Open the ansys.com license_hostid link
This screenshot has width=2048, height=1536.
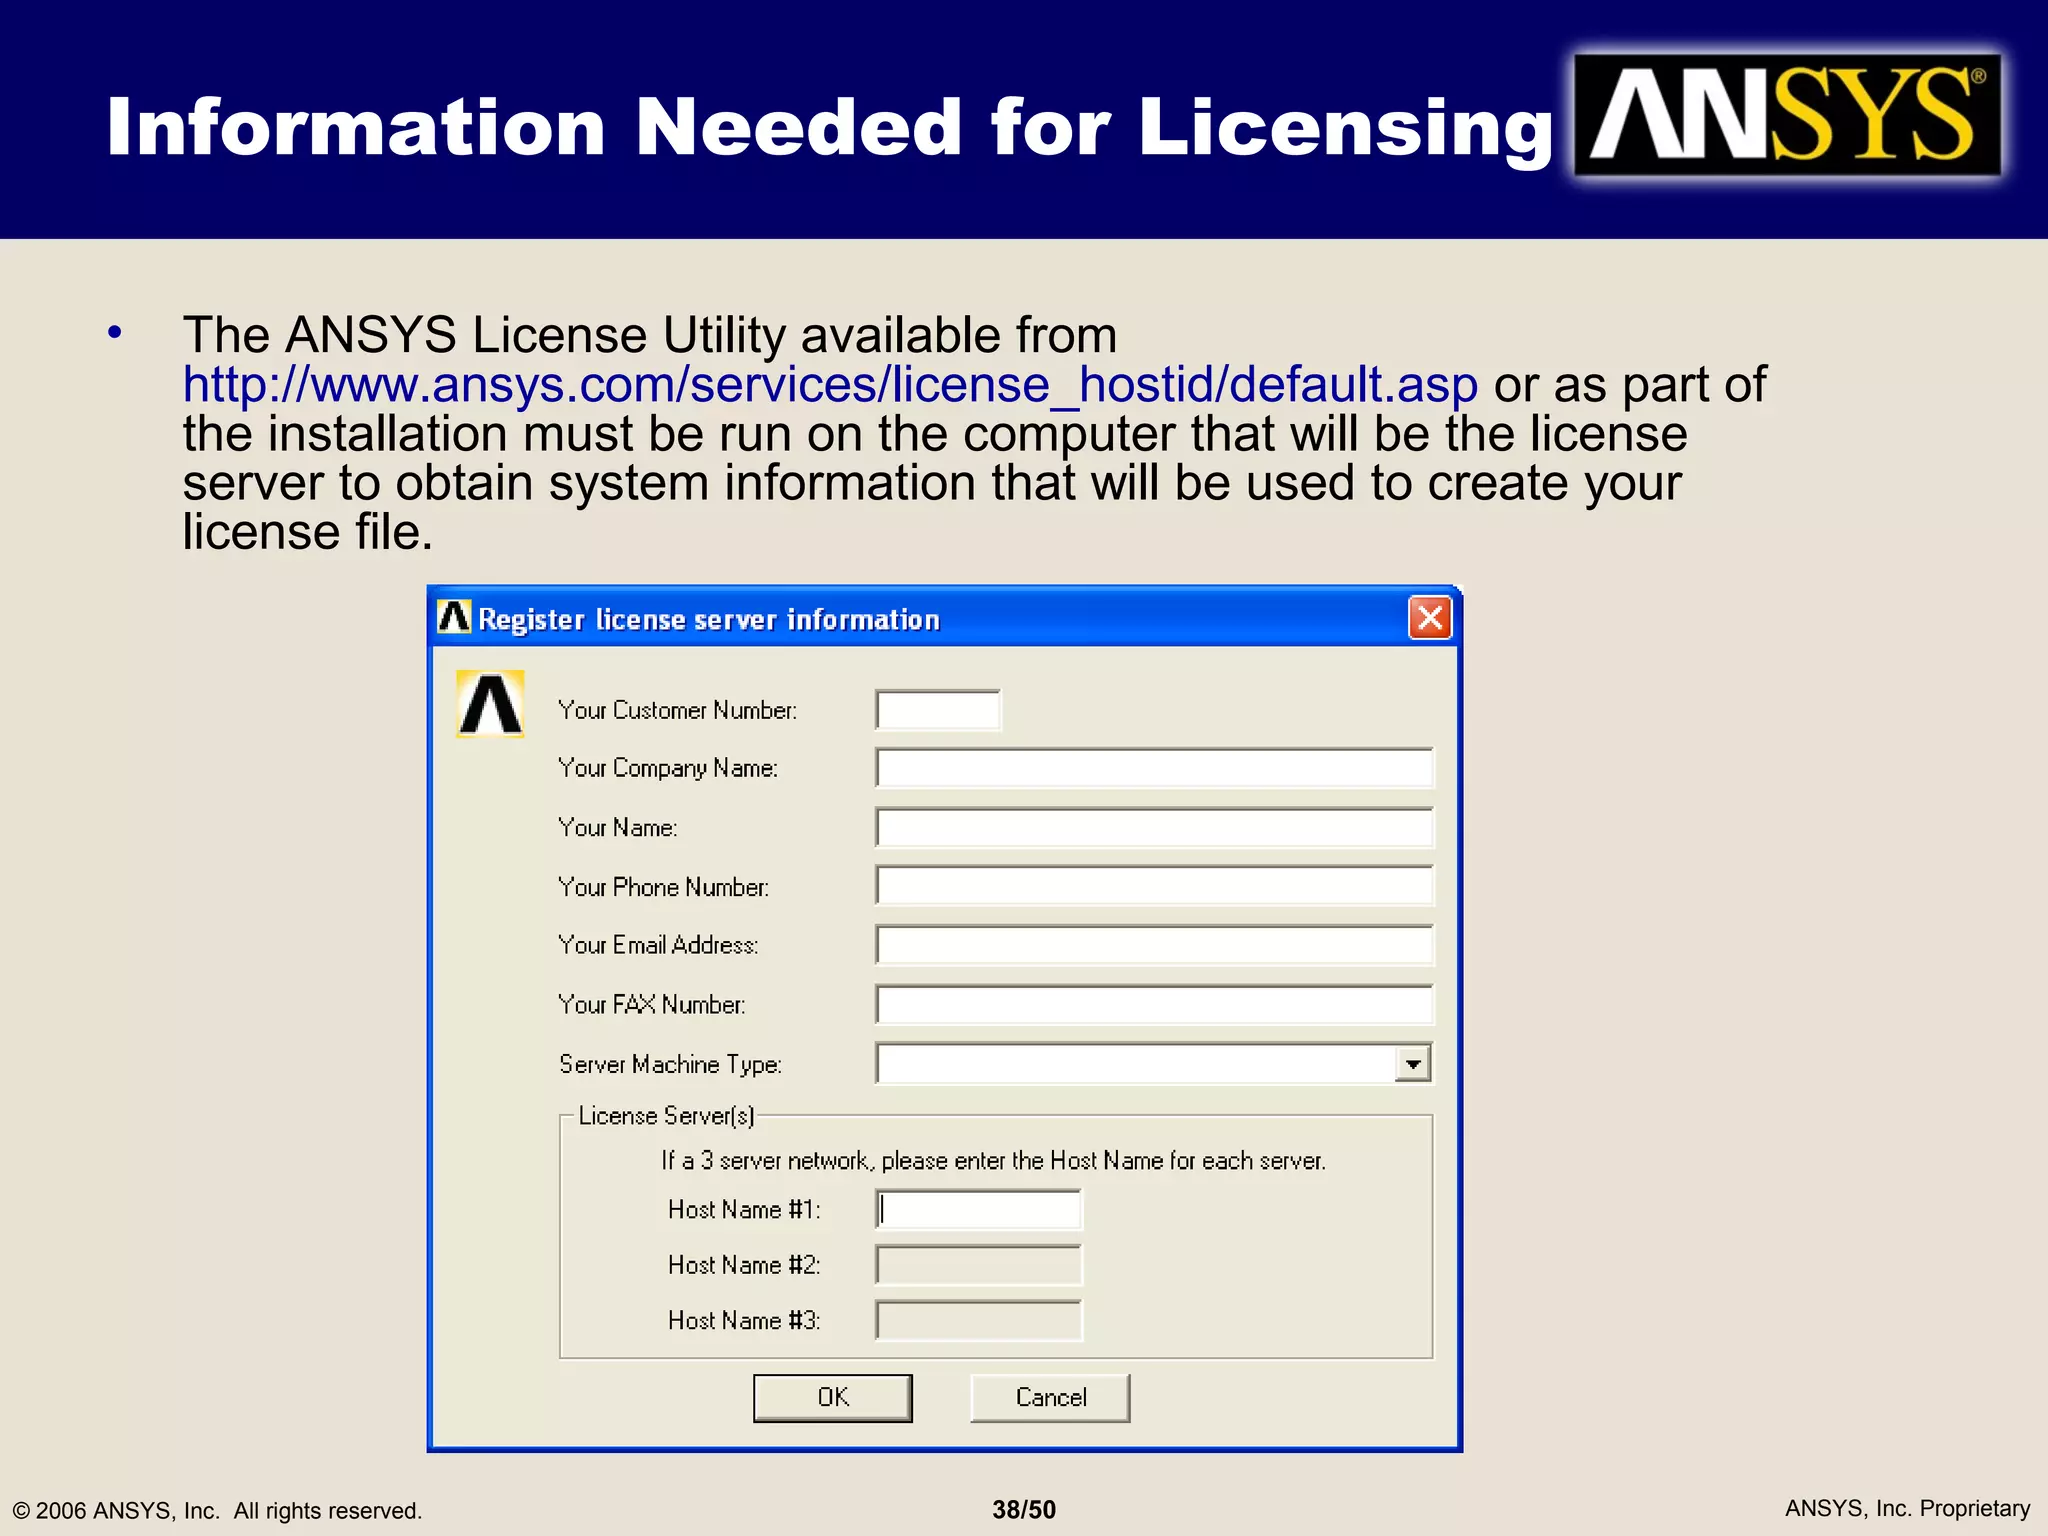(x=830, y=385)
